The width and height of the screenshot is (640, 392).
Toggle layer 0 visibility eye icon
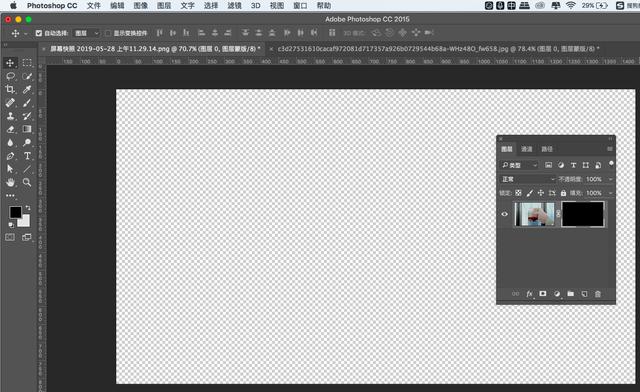pos(504,214)
